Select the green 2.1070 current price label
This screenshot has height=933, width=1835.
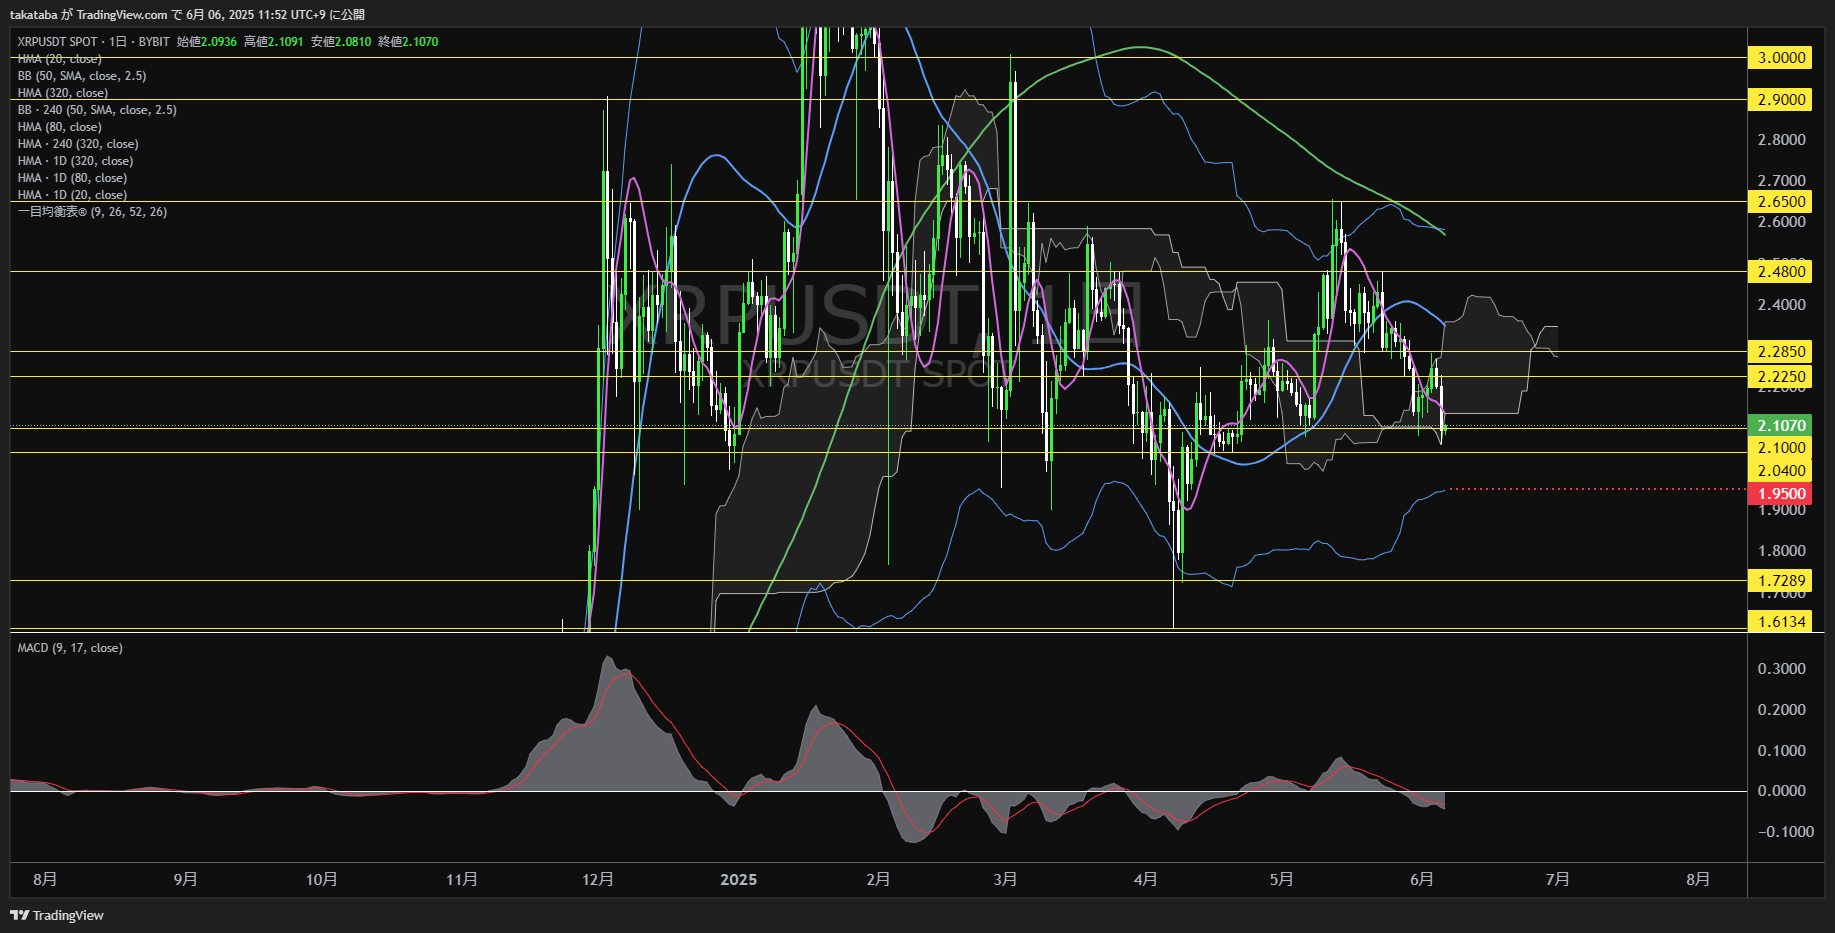point(1780,426)
